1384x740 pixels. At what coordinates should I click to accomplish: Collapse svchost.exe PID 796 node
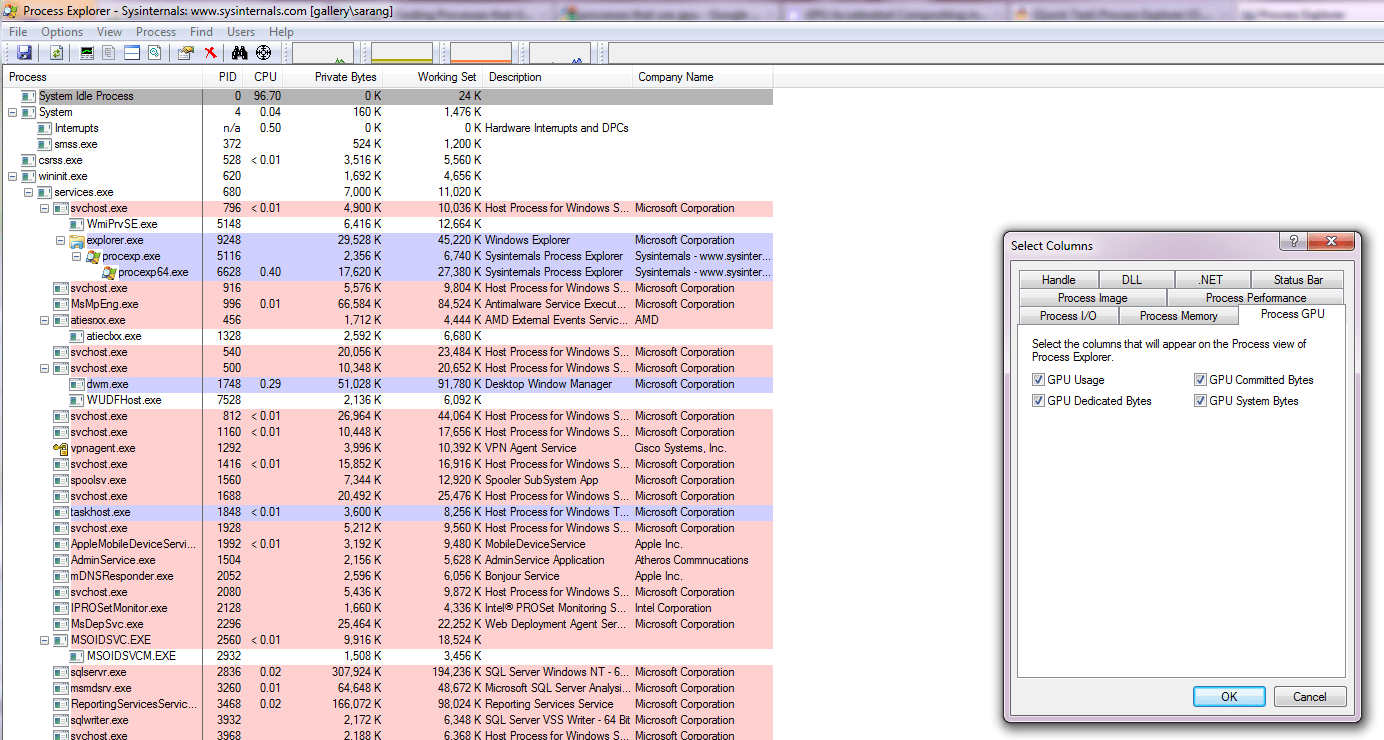[x=44, y=208]
